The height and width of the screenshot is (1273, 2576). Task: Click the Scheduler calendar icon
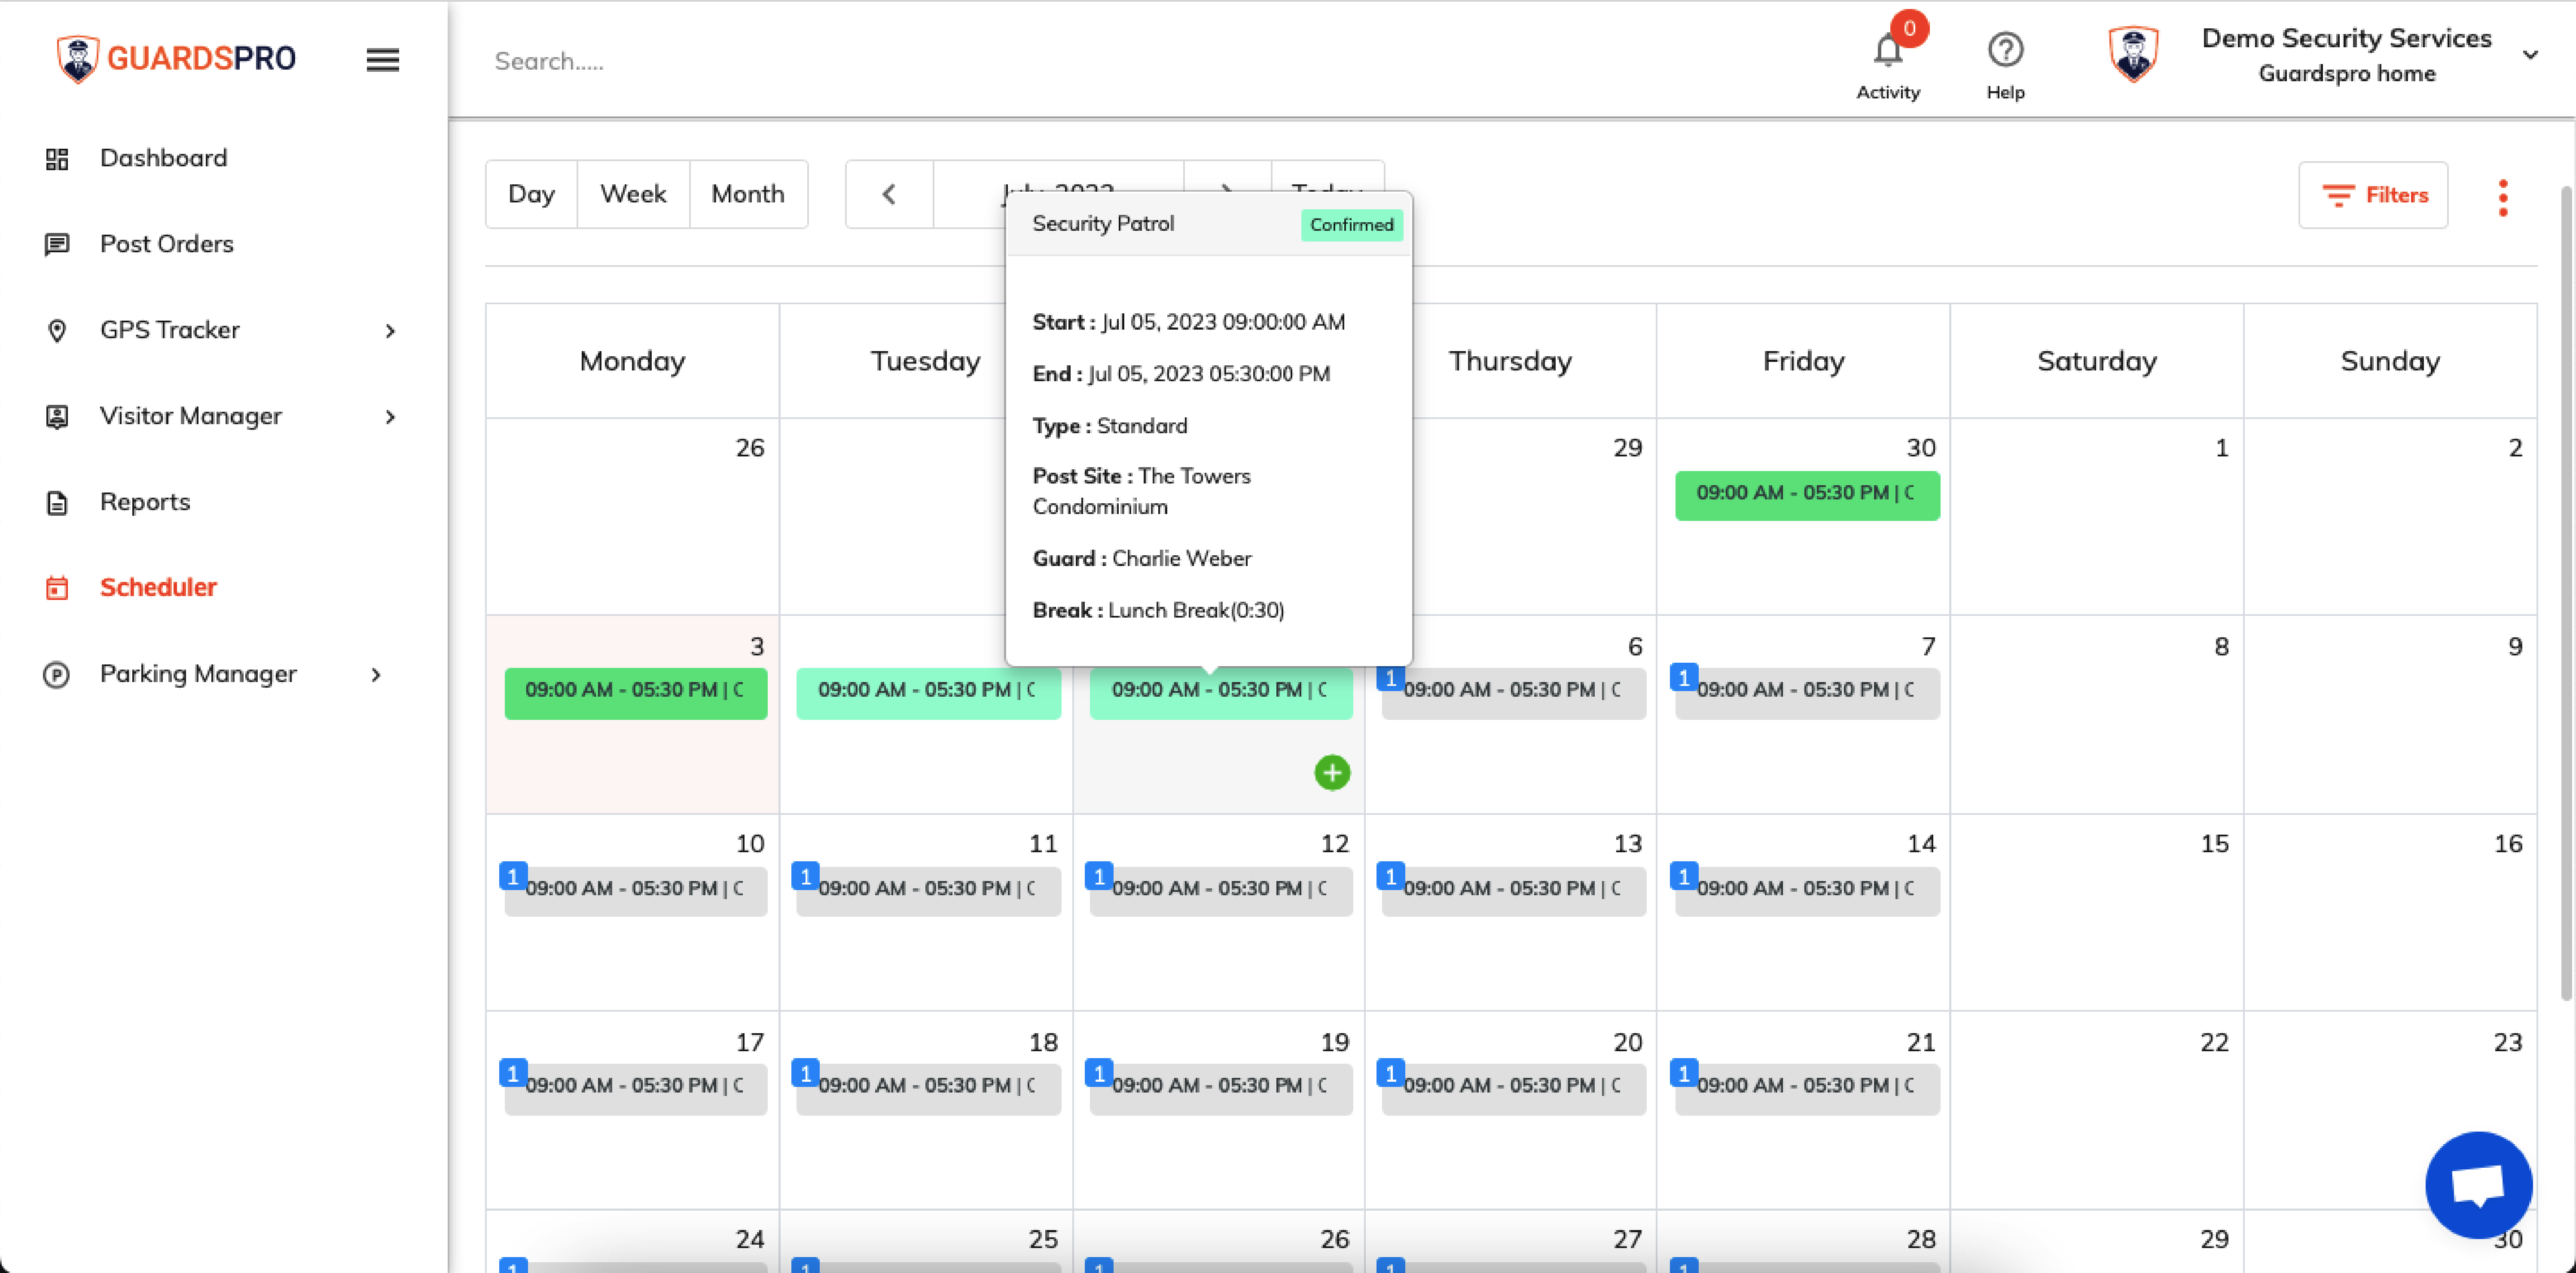(x=57, y=588)
